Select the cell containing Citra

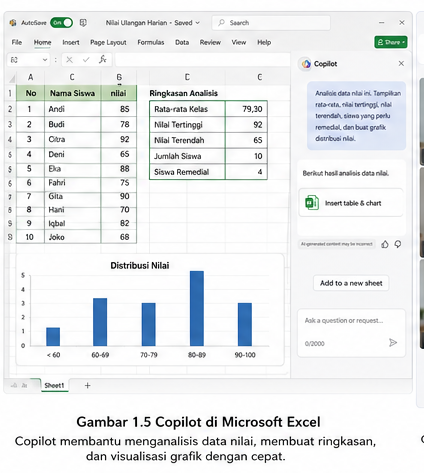click(x=72, y=139)
